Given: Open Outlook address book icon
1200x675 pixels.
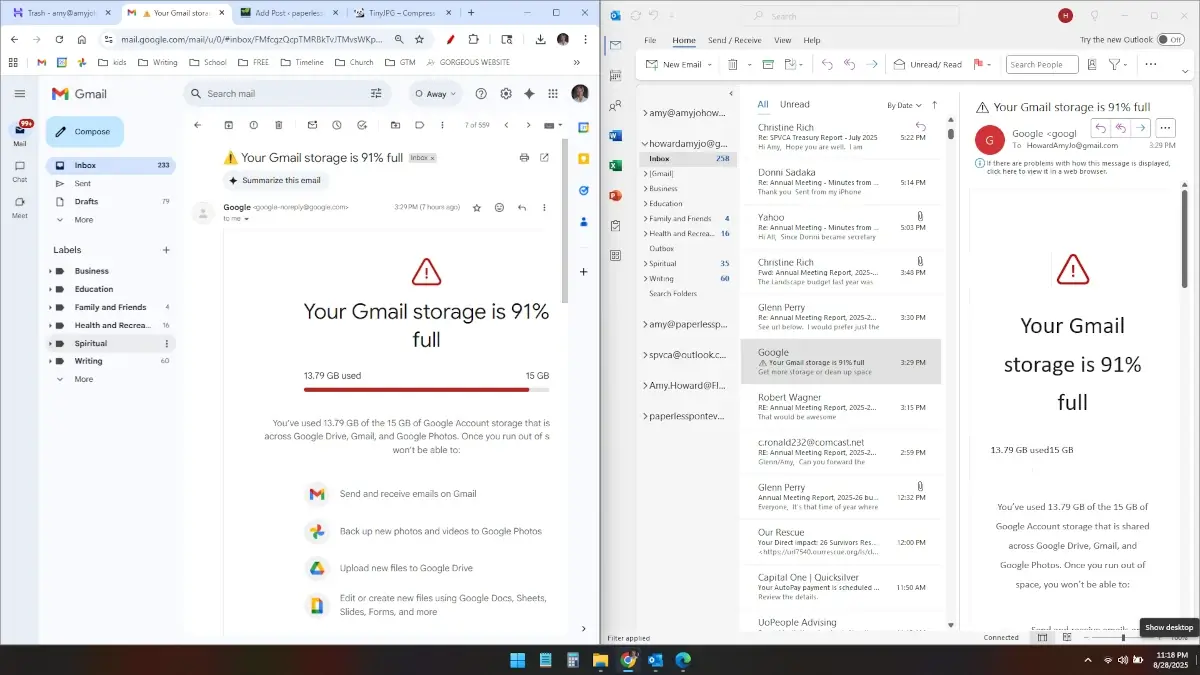Looking at the screenshot, I should pos(1092,65).
